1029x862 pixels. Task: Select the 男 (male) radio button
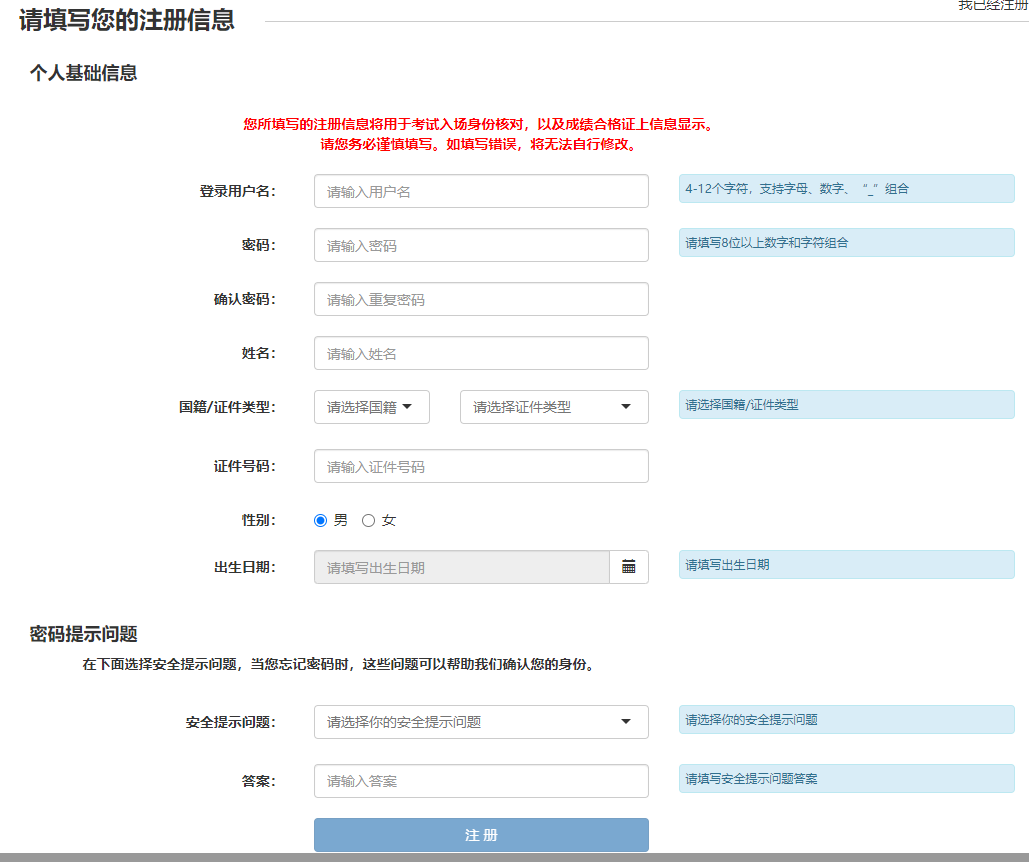320,520
